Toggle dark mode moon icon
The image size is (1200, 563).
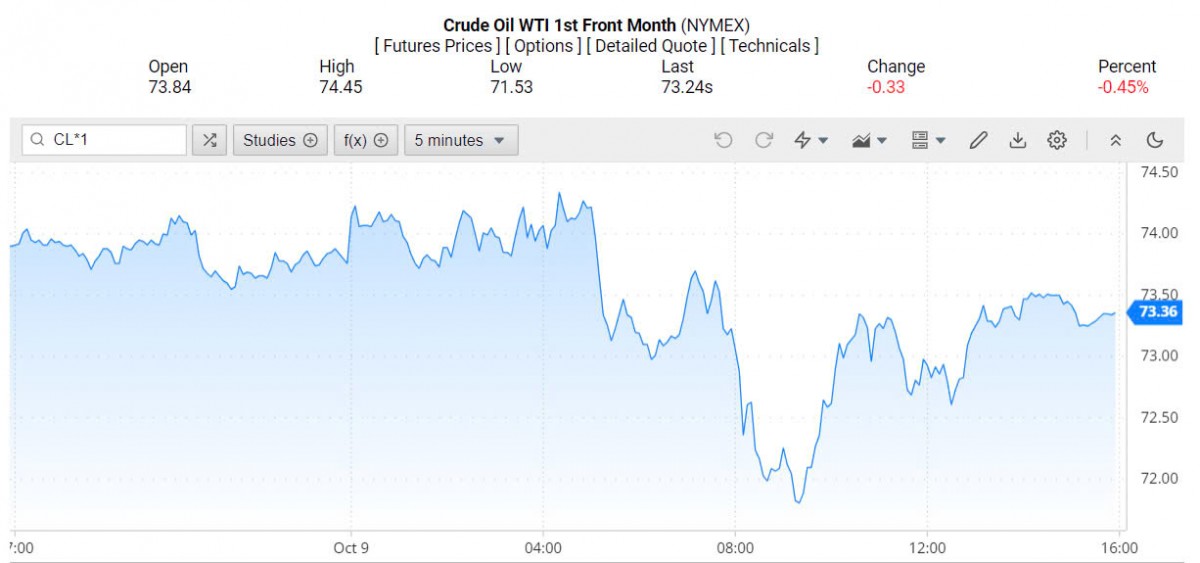pos(1155,140)
